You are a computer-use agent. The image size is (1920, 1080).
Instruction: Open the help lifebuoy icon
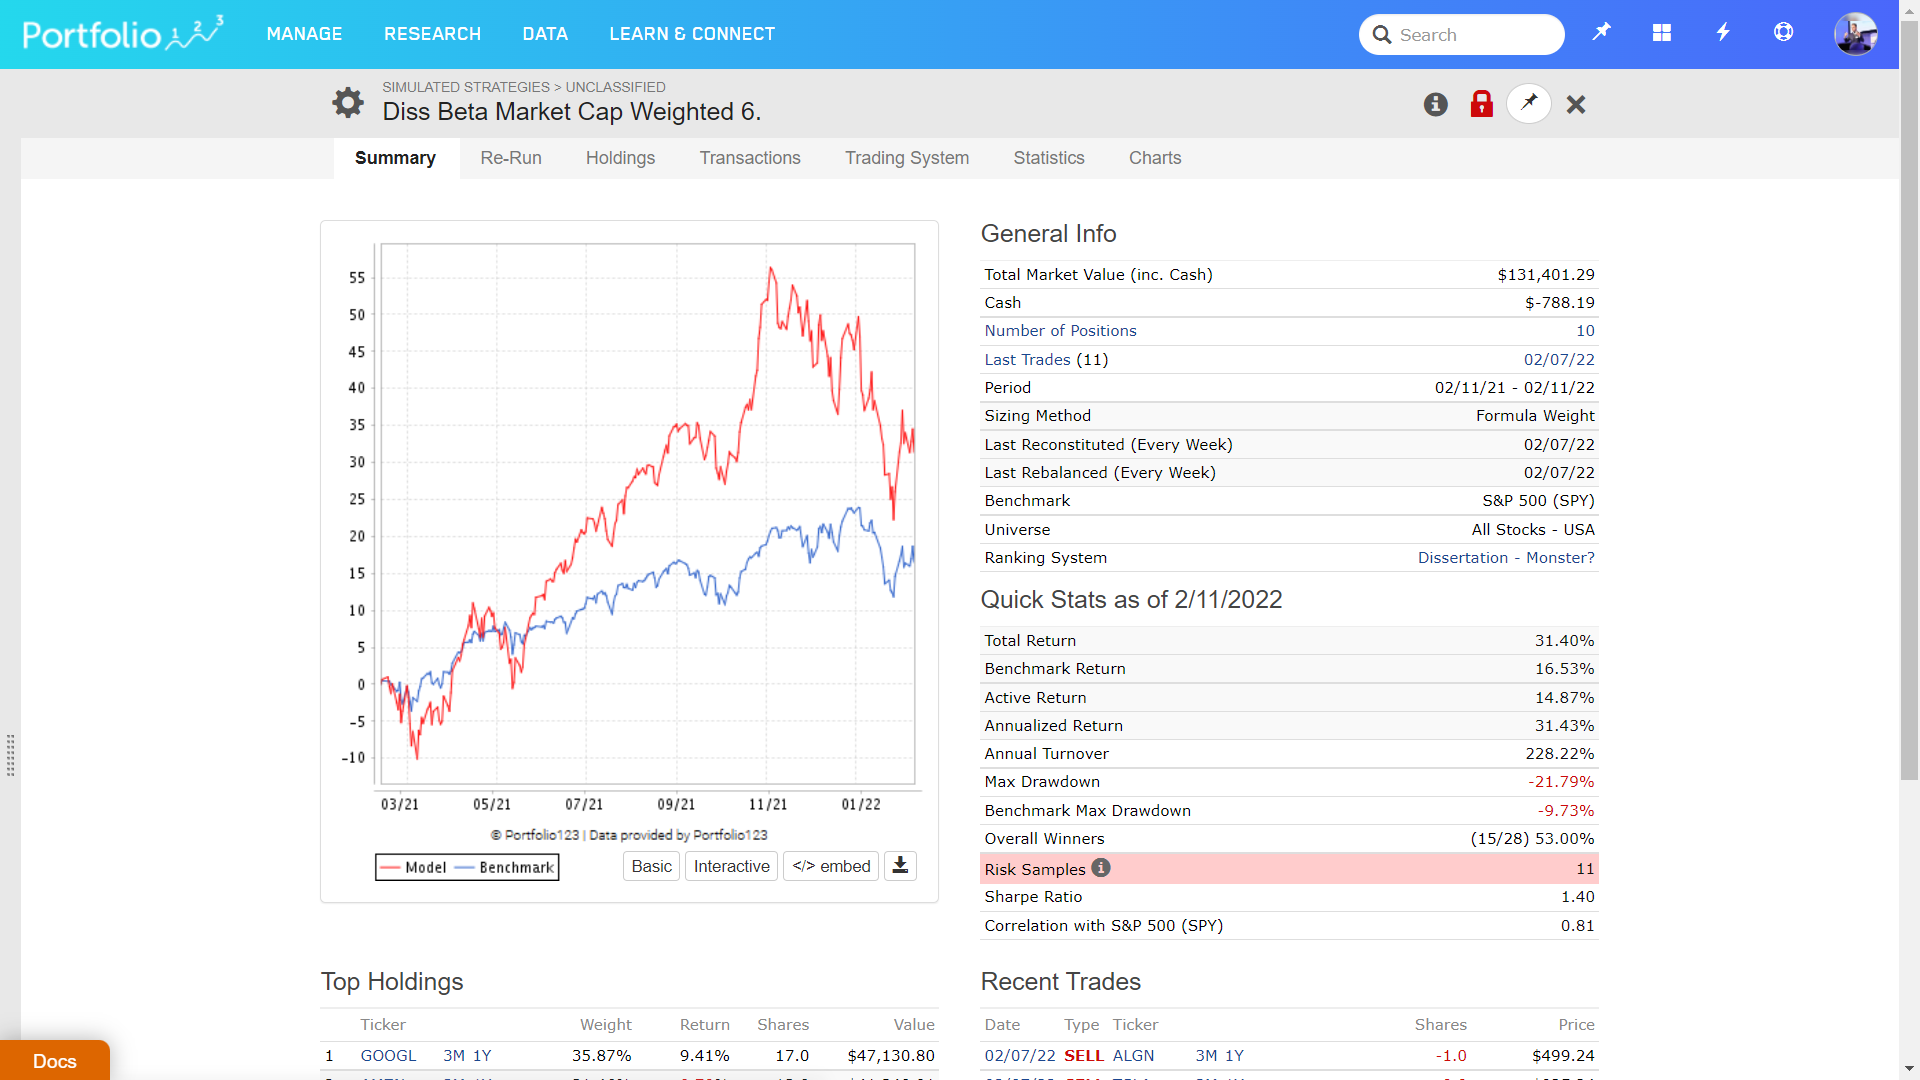[x=1783, y=33]
